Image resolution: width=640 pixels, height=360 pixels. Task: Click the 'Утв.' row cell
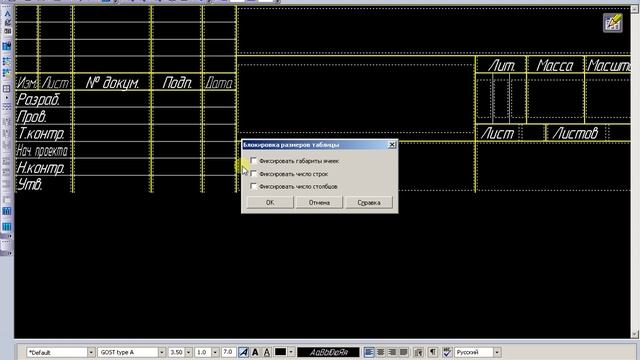point(44,184)
